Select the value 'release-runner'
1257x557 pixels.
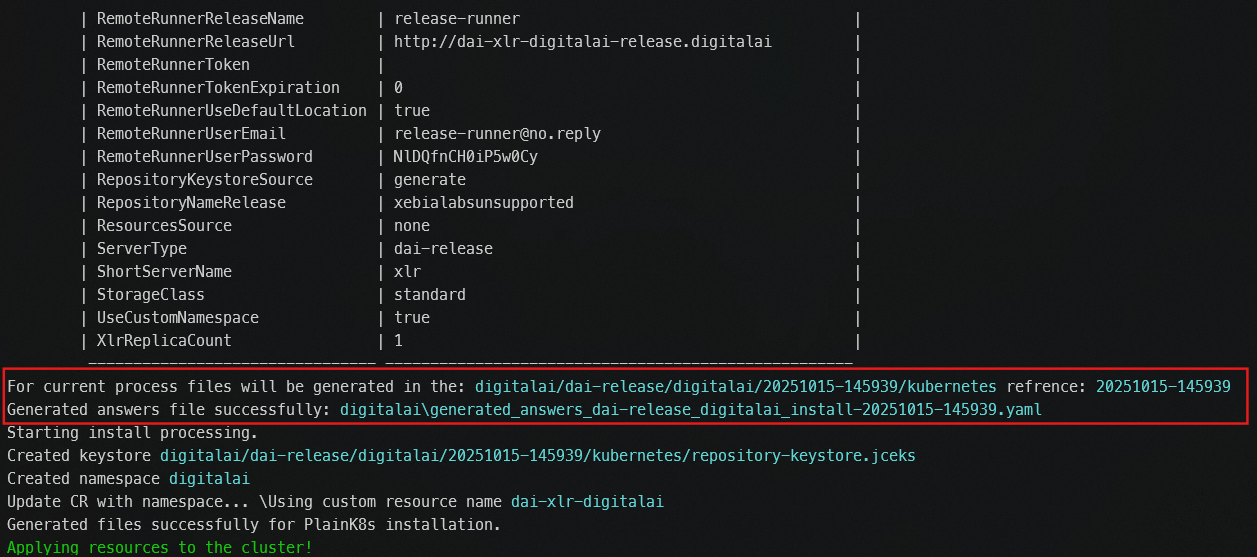[457, 19]
